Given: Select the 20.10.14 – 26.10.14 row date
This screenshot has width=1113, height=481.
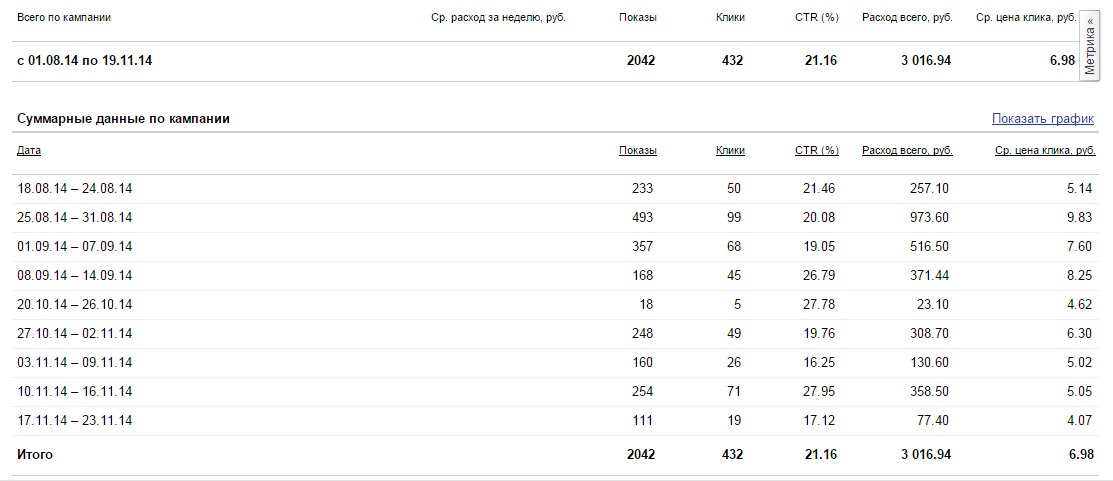Looking at the screenshot, I should [x=75, y=304].
